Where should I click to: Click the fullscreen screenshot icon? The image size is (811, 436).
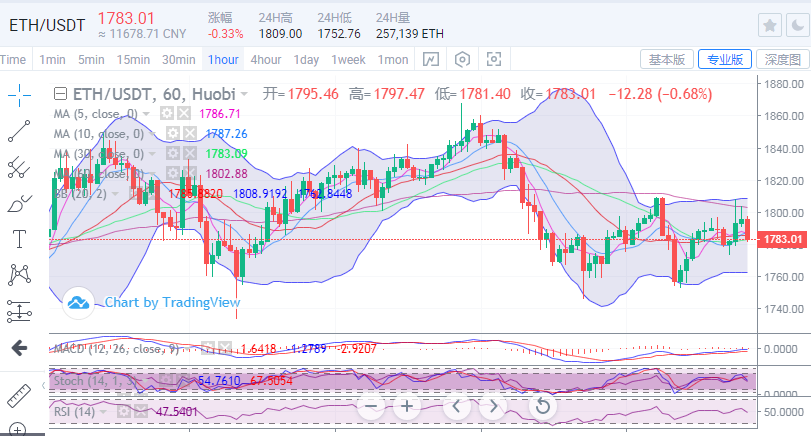(x=494, y=59)
